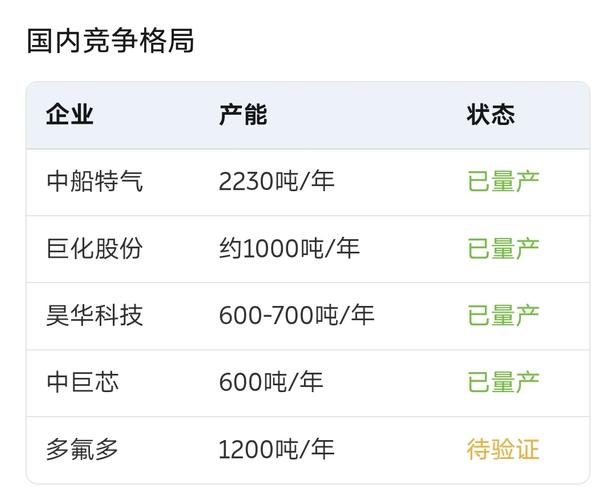
Task: Select the 1200吨/年 capacity cell
Action: click(x=277, y=449)
